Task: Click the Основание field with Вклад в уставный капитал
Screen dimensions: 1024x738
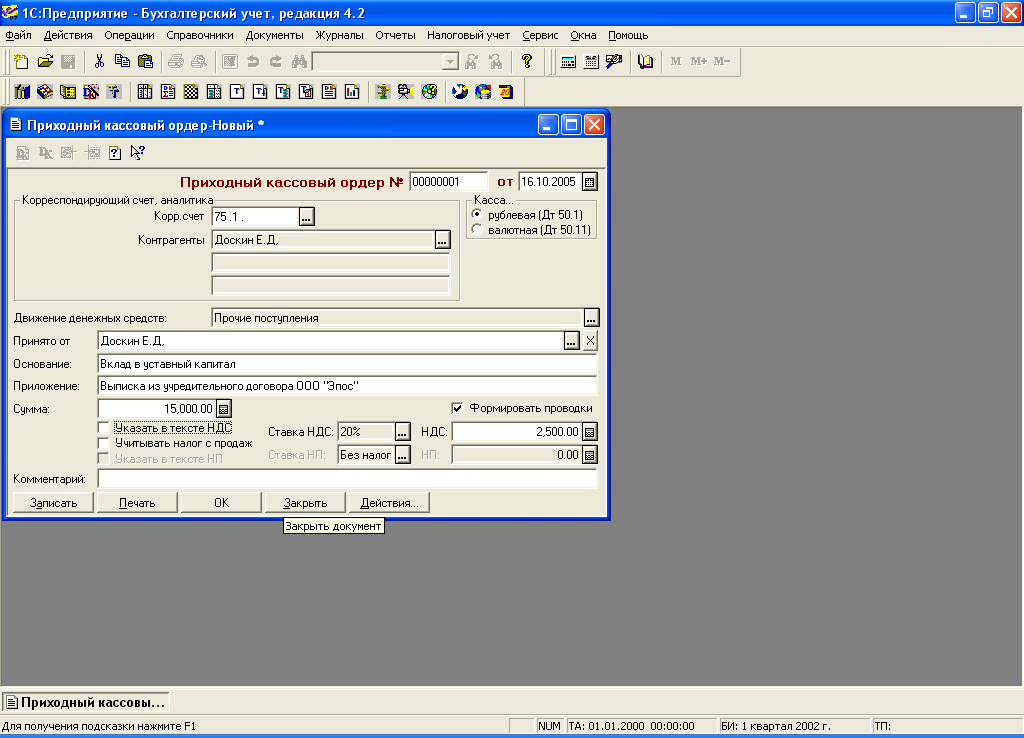Action: (347, 364)
